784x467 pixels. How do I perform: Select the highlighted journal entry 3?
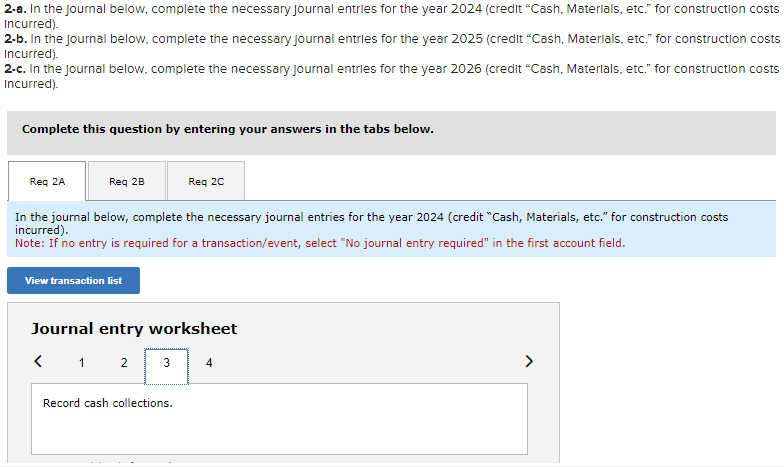pyautogui.click(x=166, y=363)
